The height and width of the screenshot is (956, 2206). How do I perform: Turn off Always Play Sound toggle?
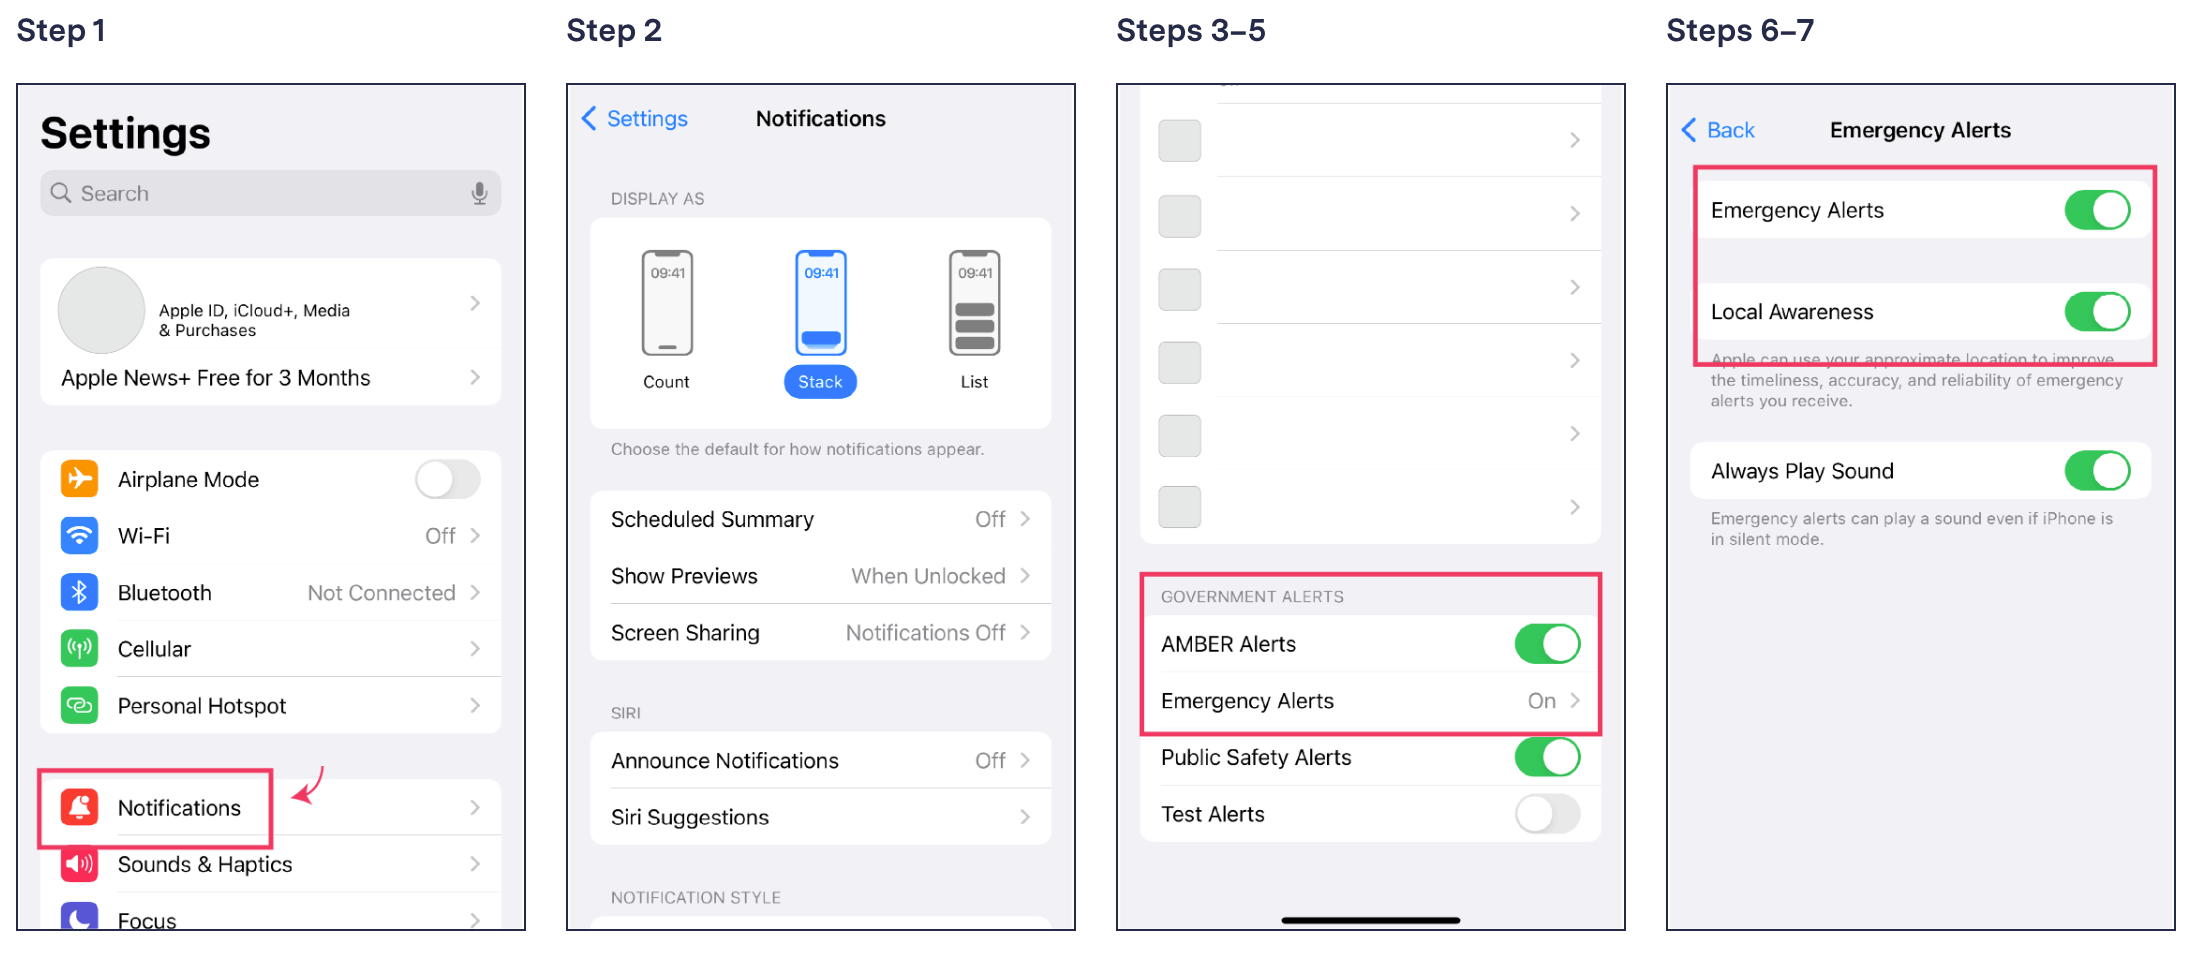coord(2096,471)
